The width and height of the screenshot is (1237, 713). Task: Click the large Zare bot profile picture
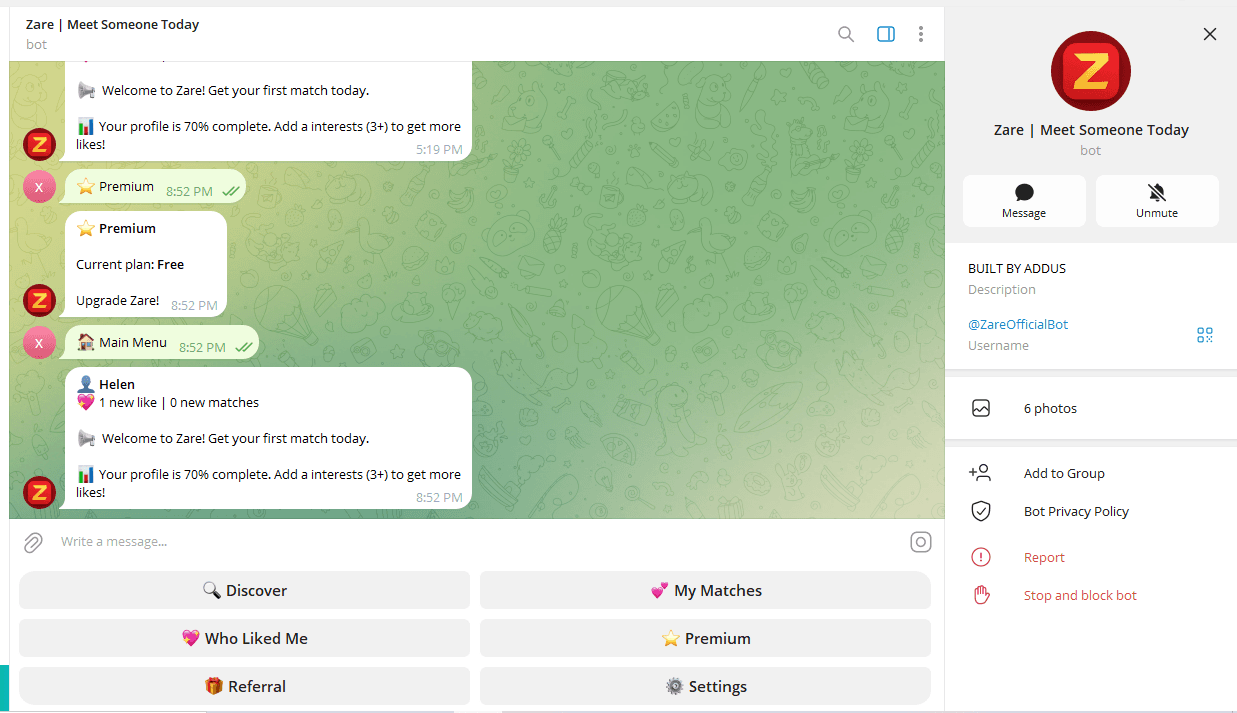point(1091,70)
